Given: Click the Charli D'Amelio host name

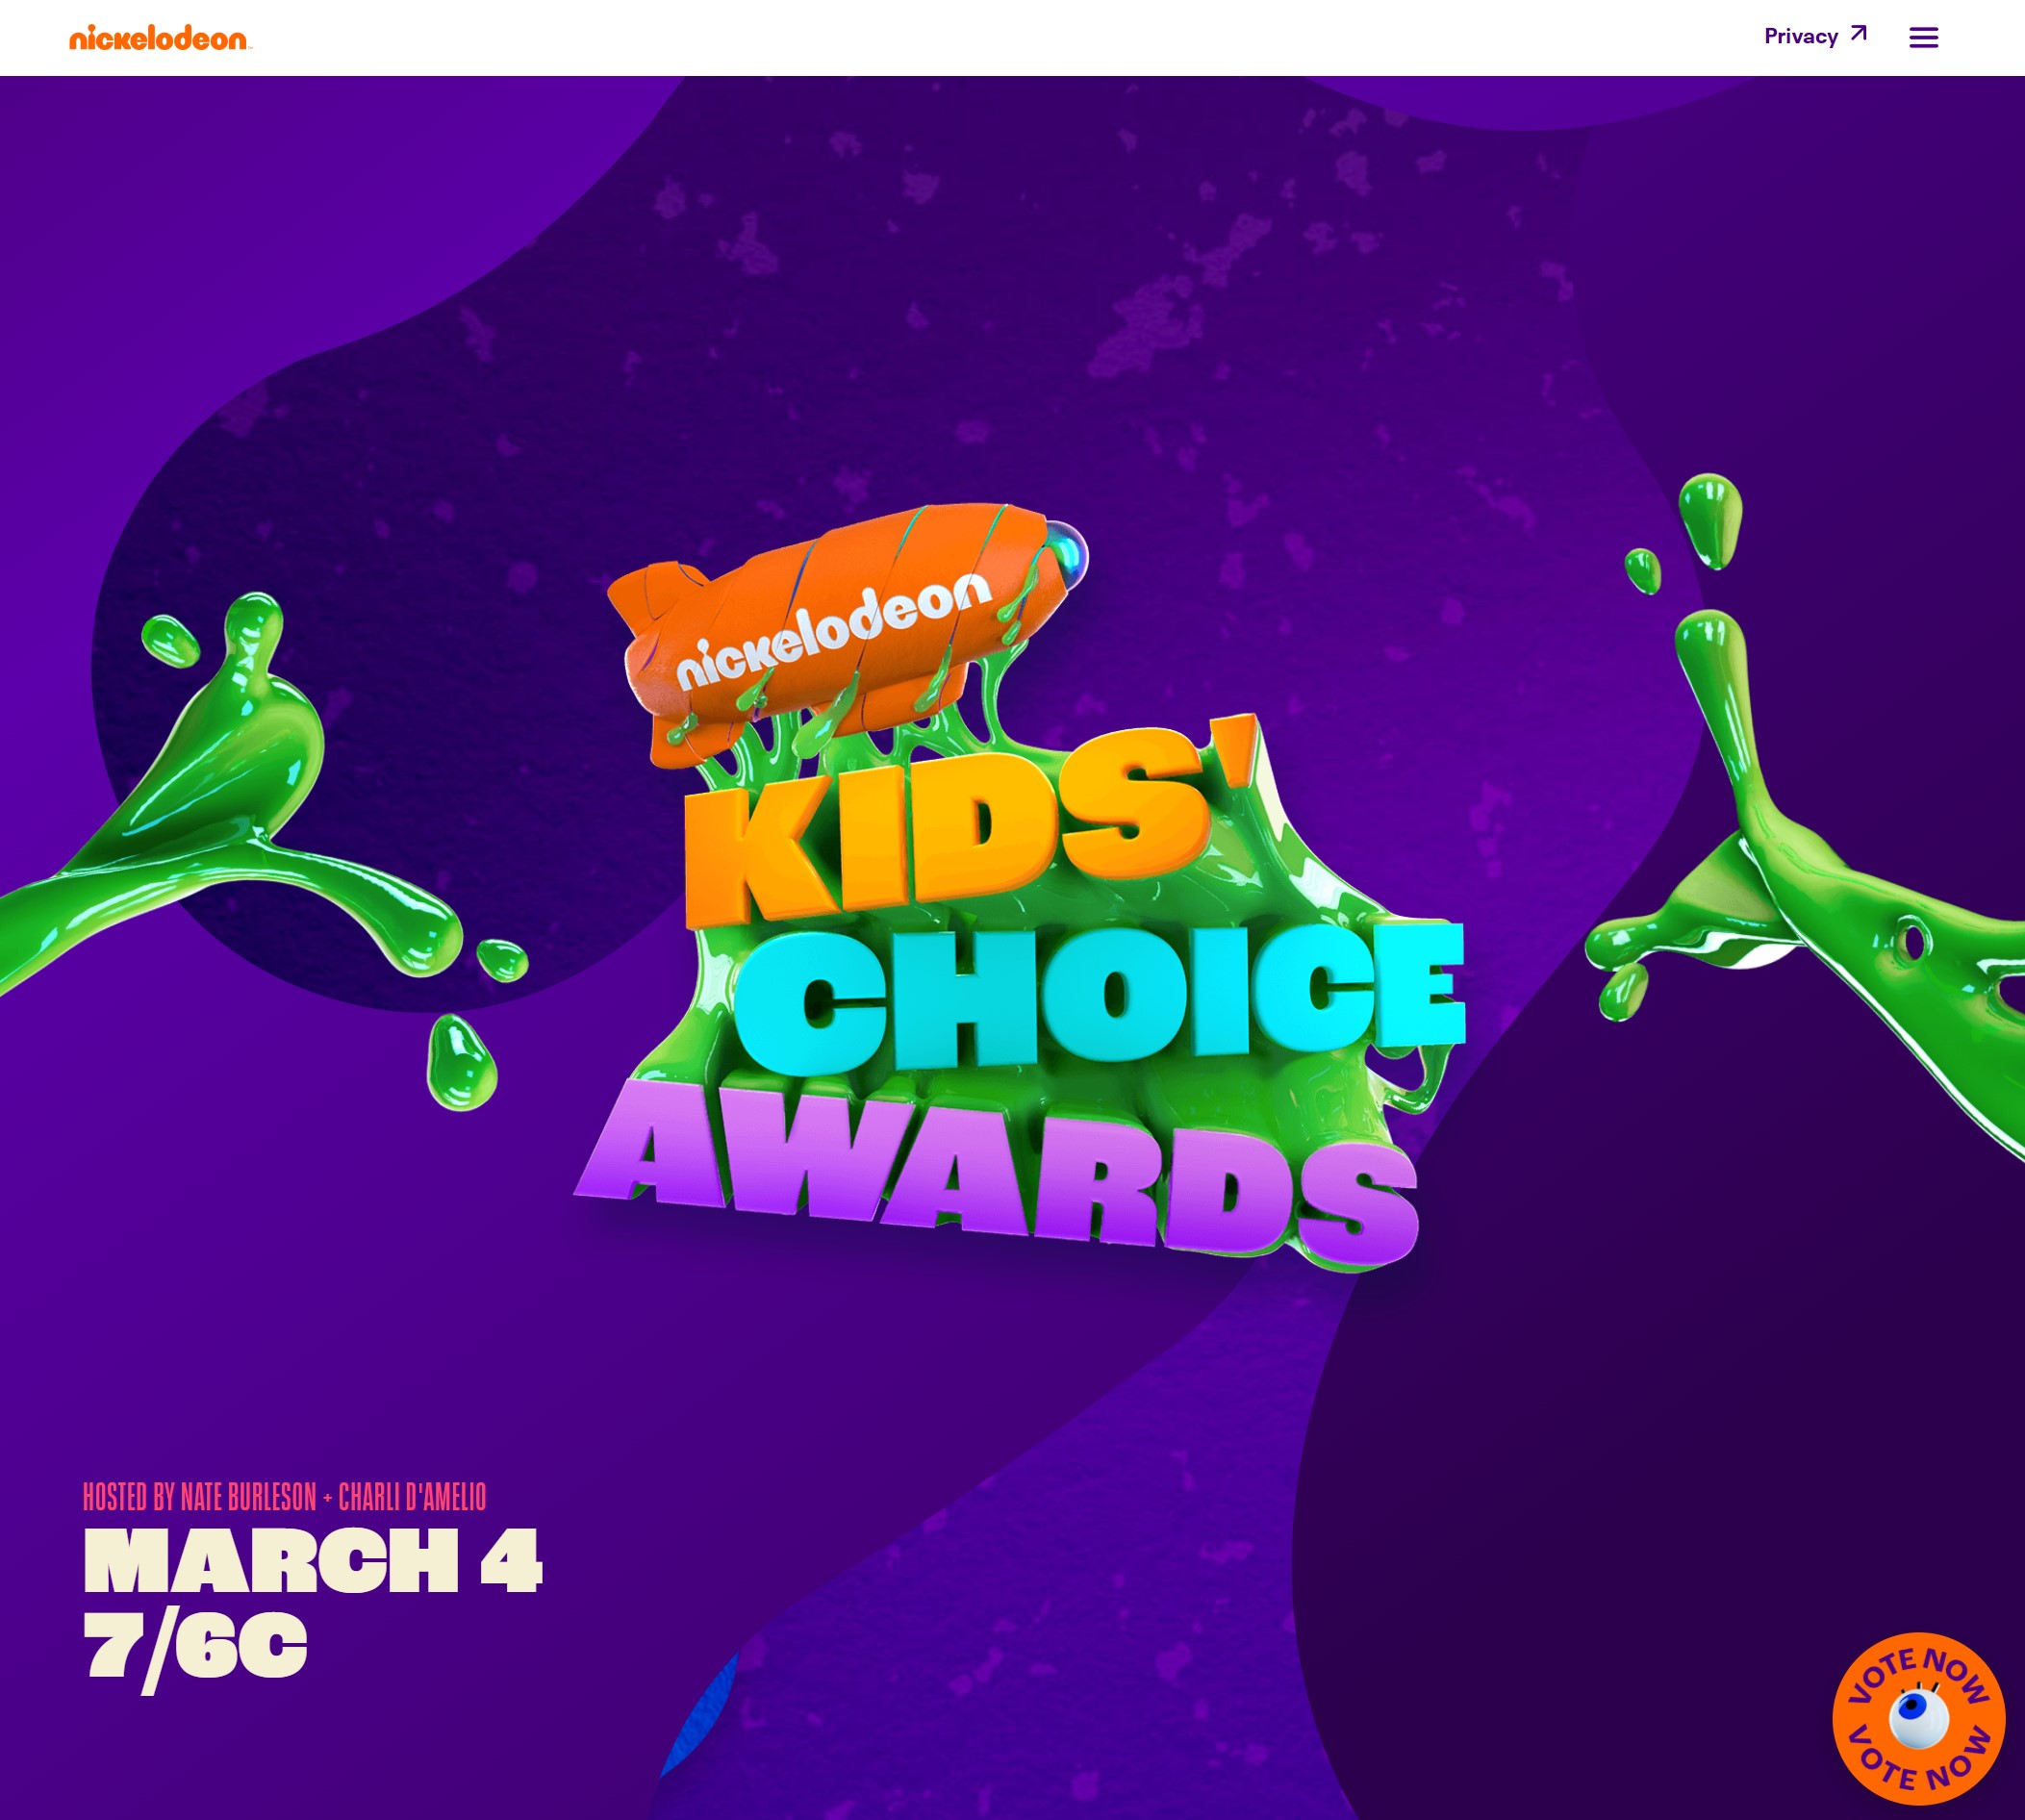Looking at the screenshot, I should 412,1497.
